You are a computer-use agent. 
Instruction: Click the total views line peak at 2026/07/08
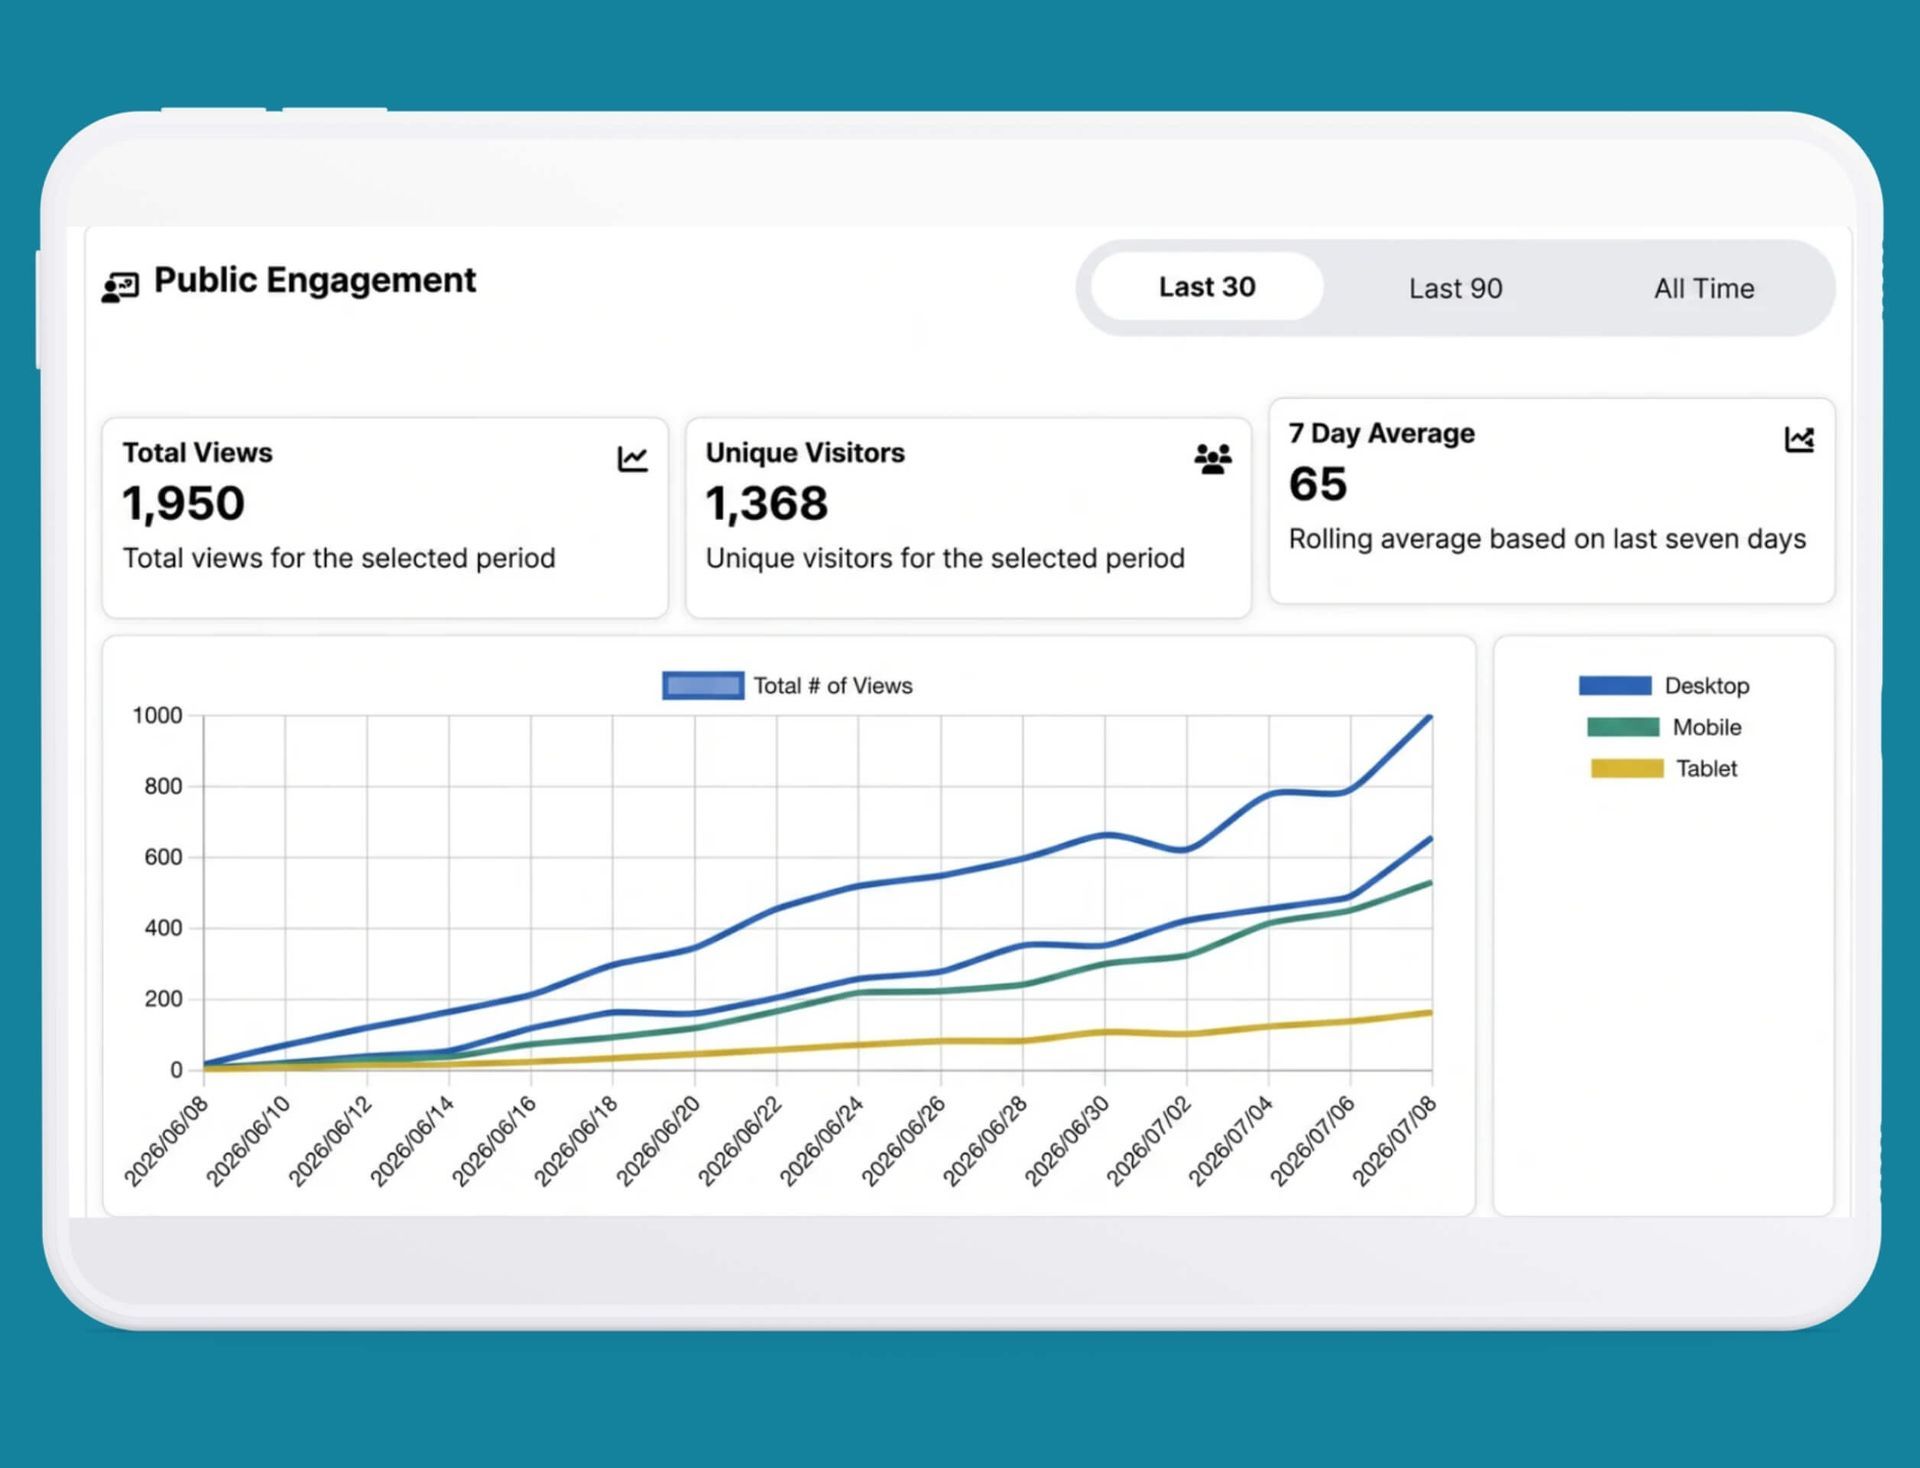click(1431, 717)
